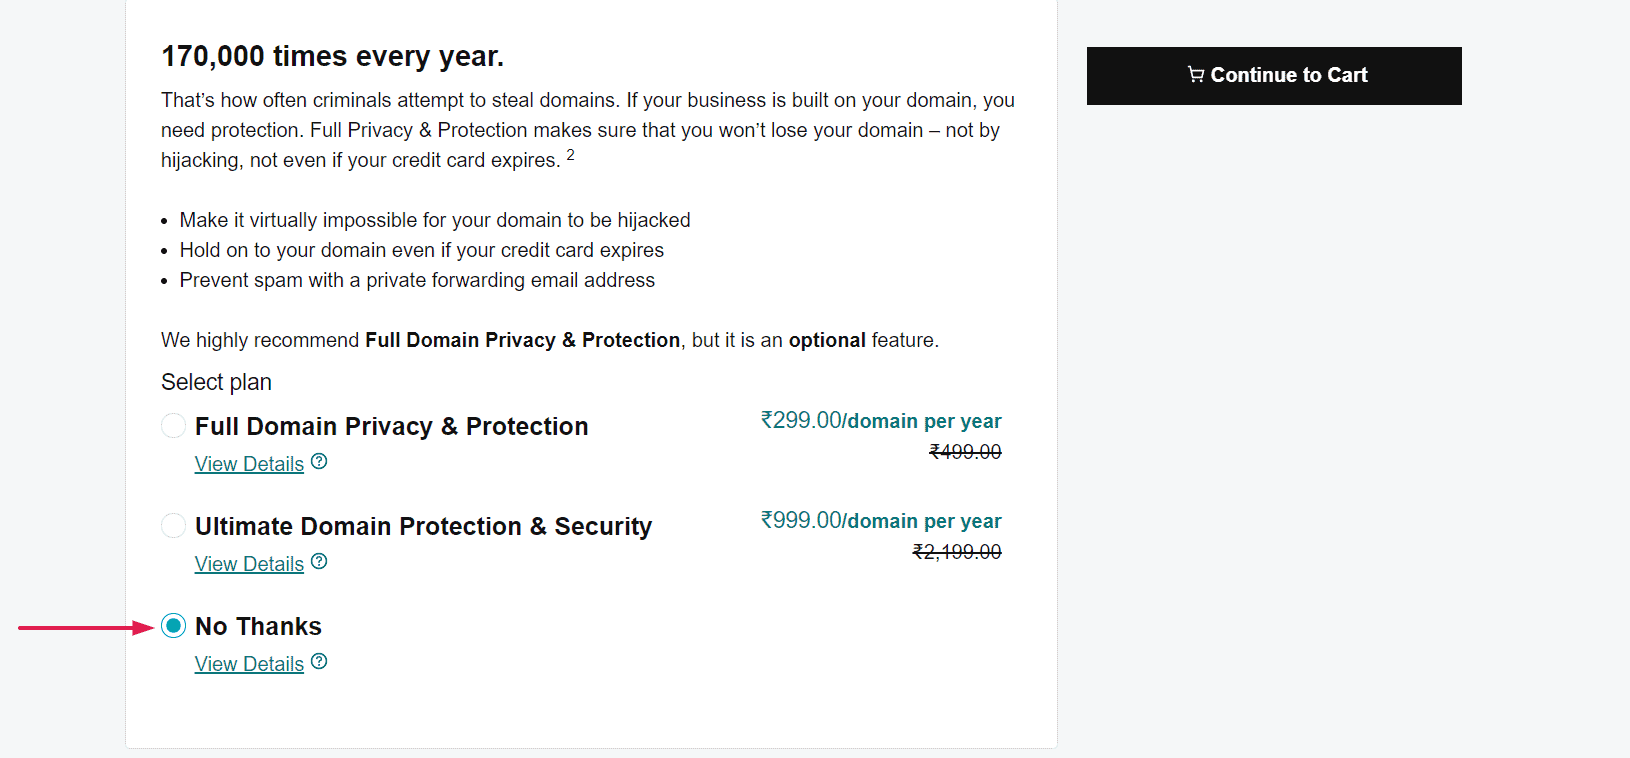1630x758 pixels.
Task: Click the ₹299.00/domain per year price
Action: [880, 421]
